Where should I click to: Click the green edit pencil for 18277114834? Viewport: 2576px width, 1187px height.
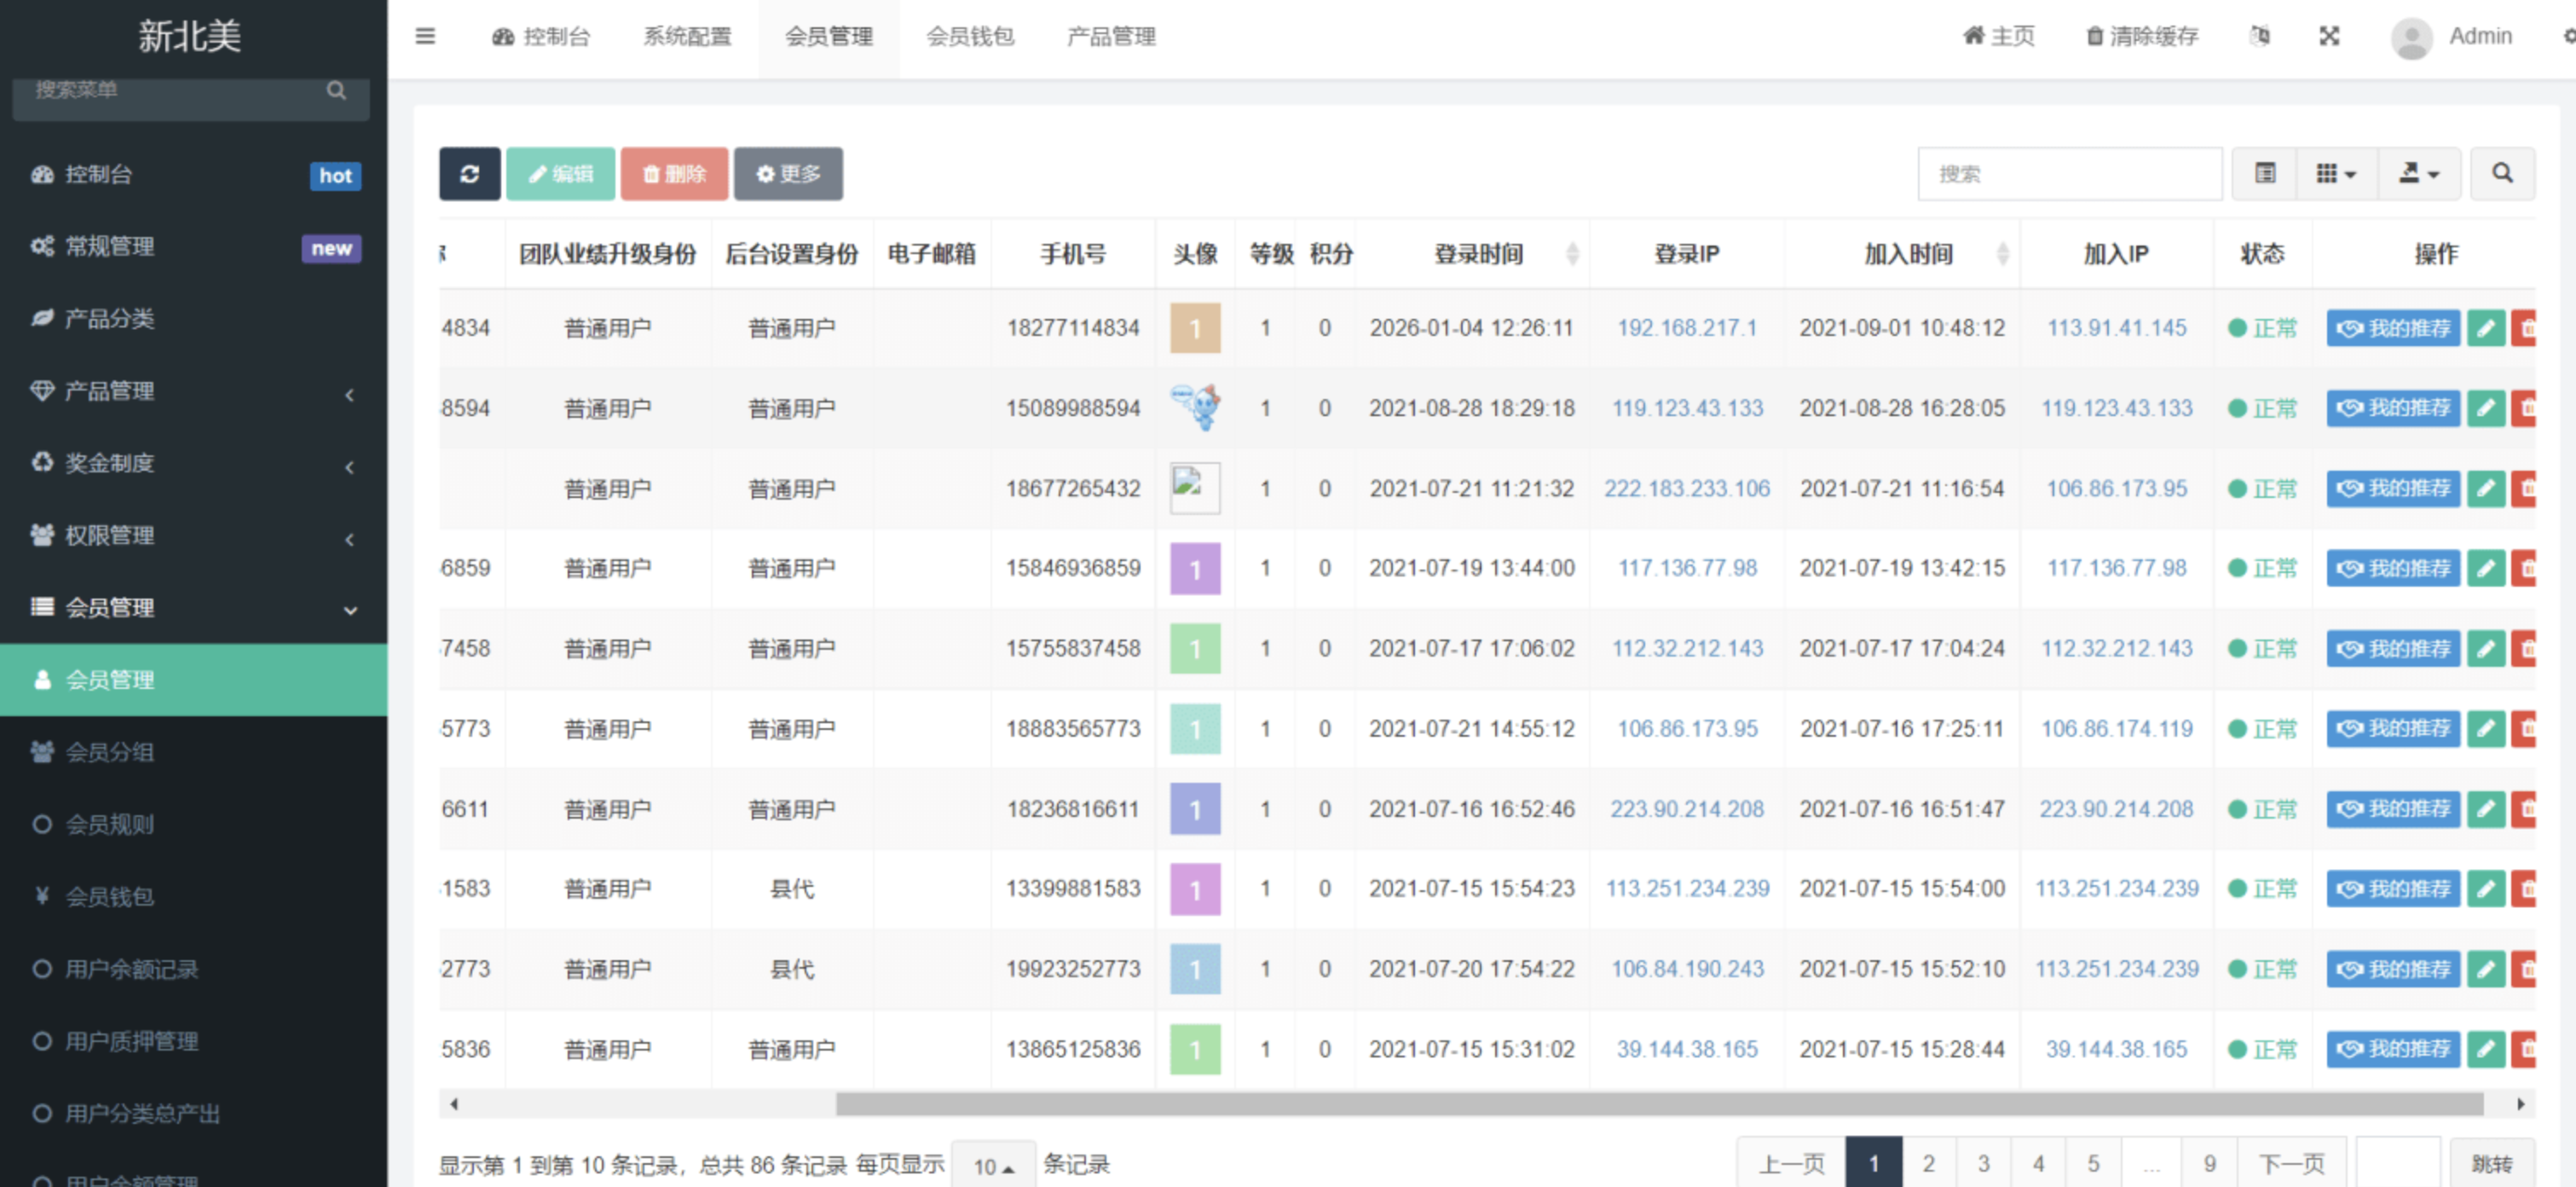pos(2487,327)
